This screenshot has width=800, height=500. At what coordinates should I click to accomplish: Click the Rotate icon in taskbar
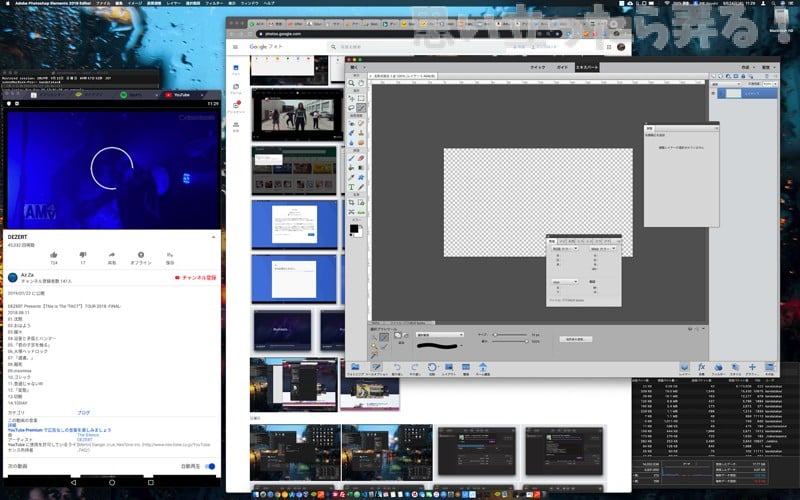point(432,369)
